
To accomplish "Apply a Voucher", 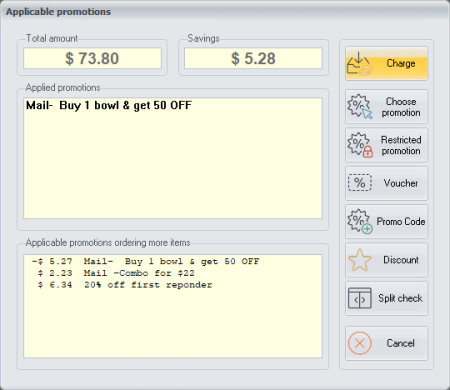I will pyautogui.click(x=386, y=183).
